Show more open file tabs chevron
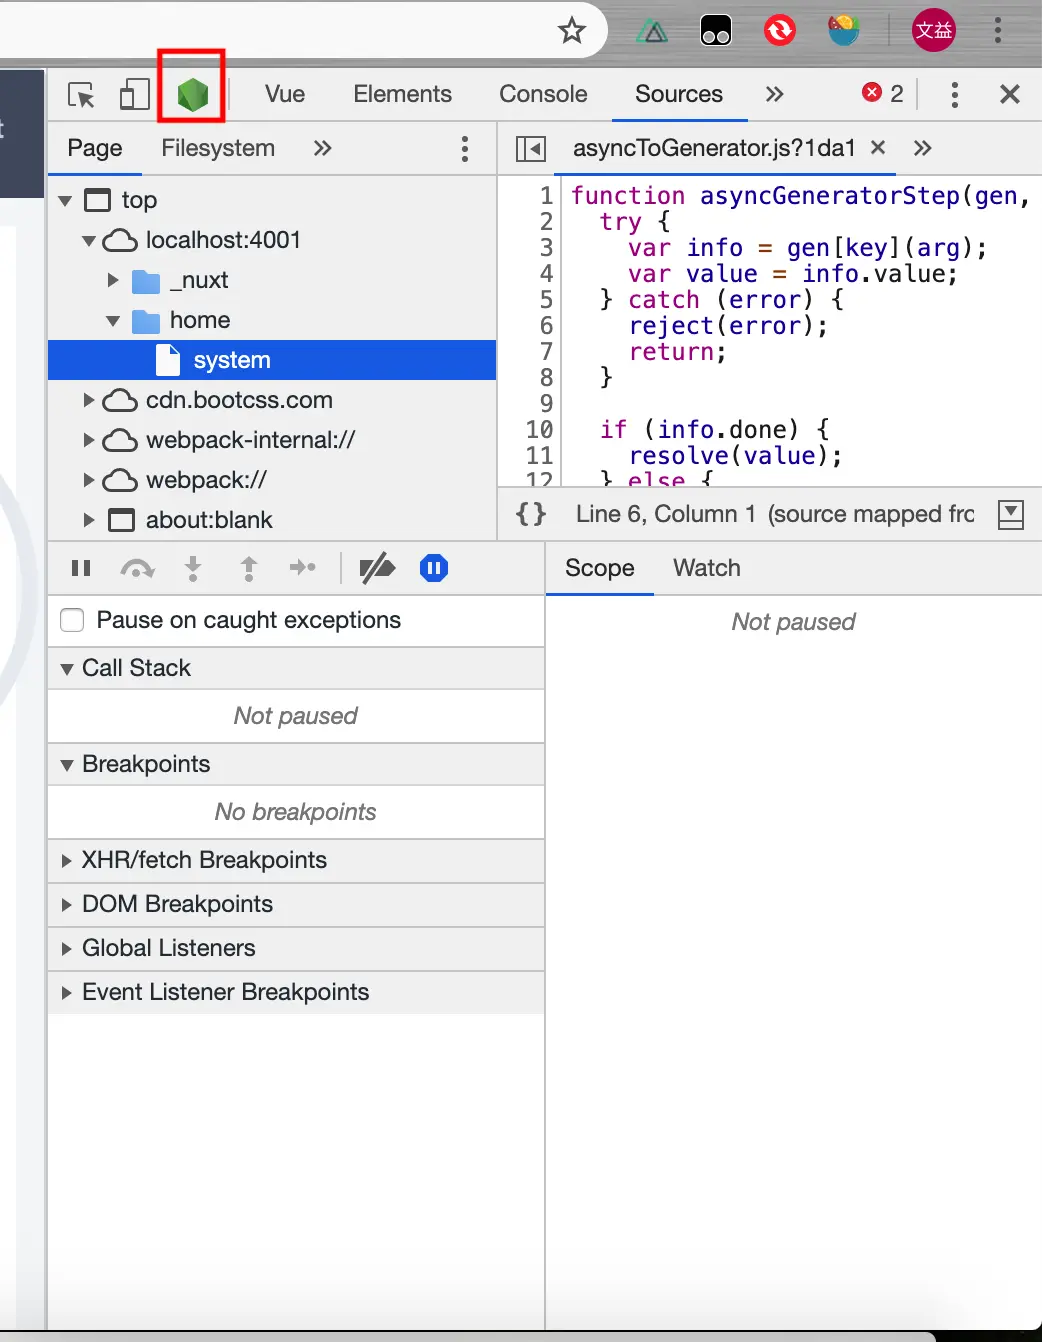The height and width of the screenshot is (1342, 1042). click(x=922, y=148)
